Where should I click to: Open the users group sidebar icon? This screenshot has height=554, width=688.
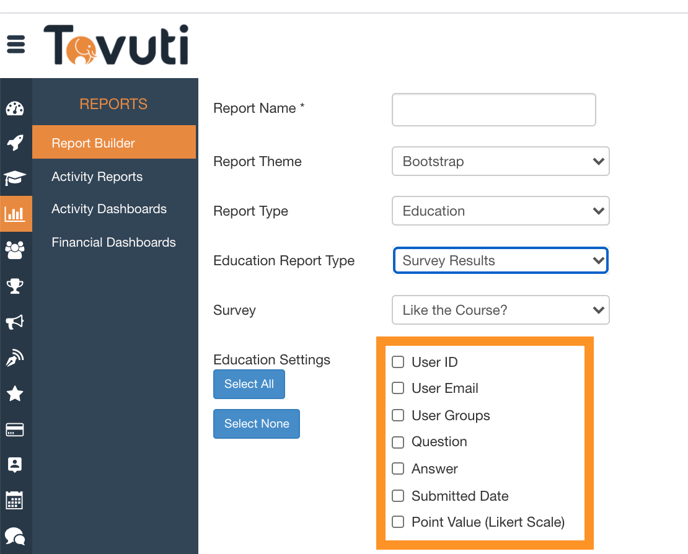click(x=15, y=250)
